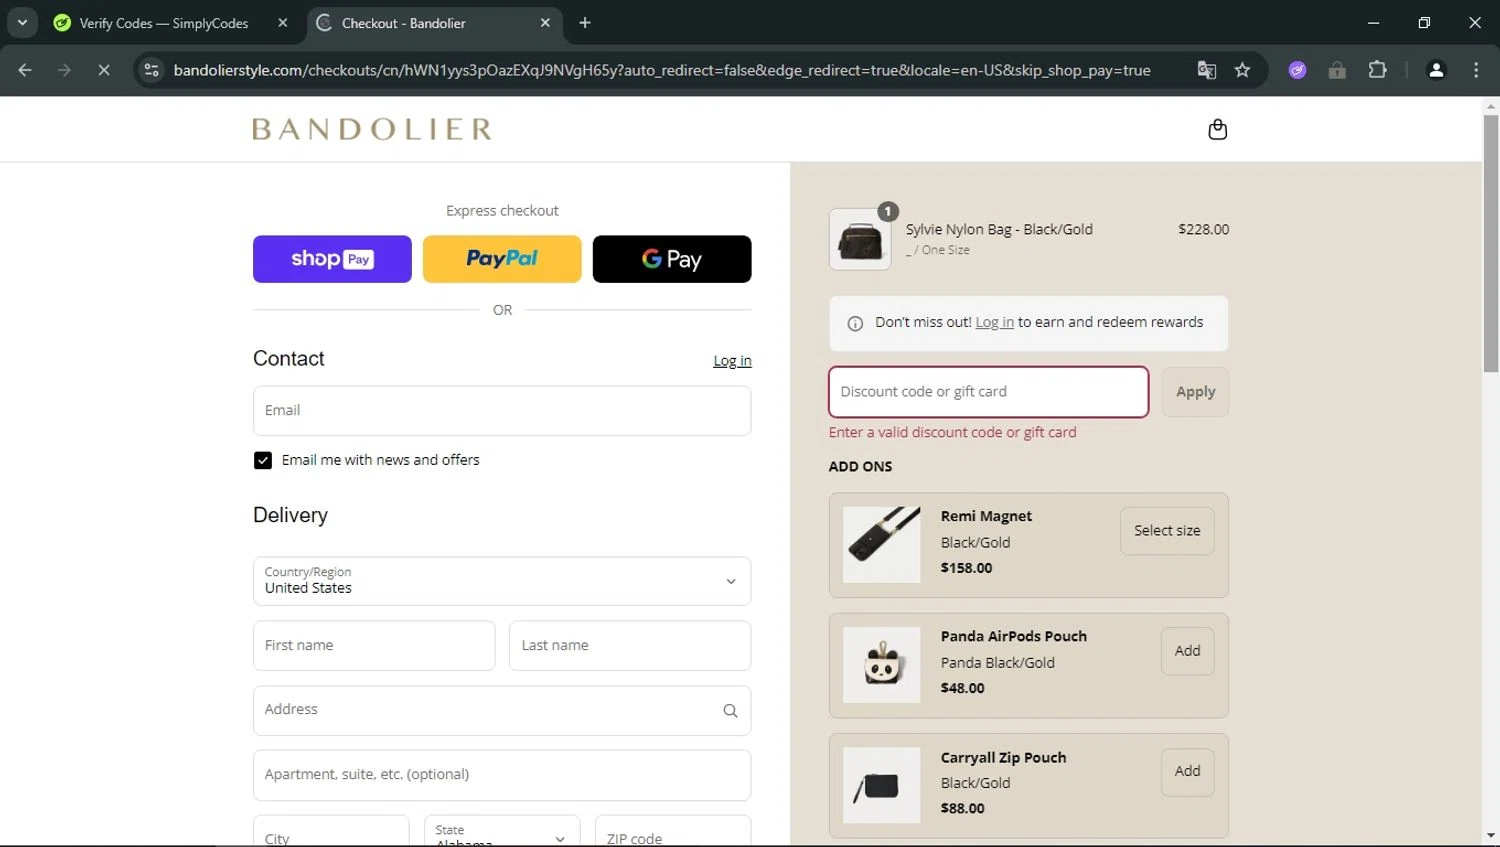Viewport: 1500px width, 847px height.
Task: Expand the Country/Region dropdown
Action: pyautogui.click(x=502, y=581)
